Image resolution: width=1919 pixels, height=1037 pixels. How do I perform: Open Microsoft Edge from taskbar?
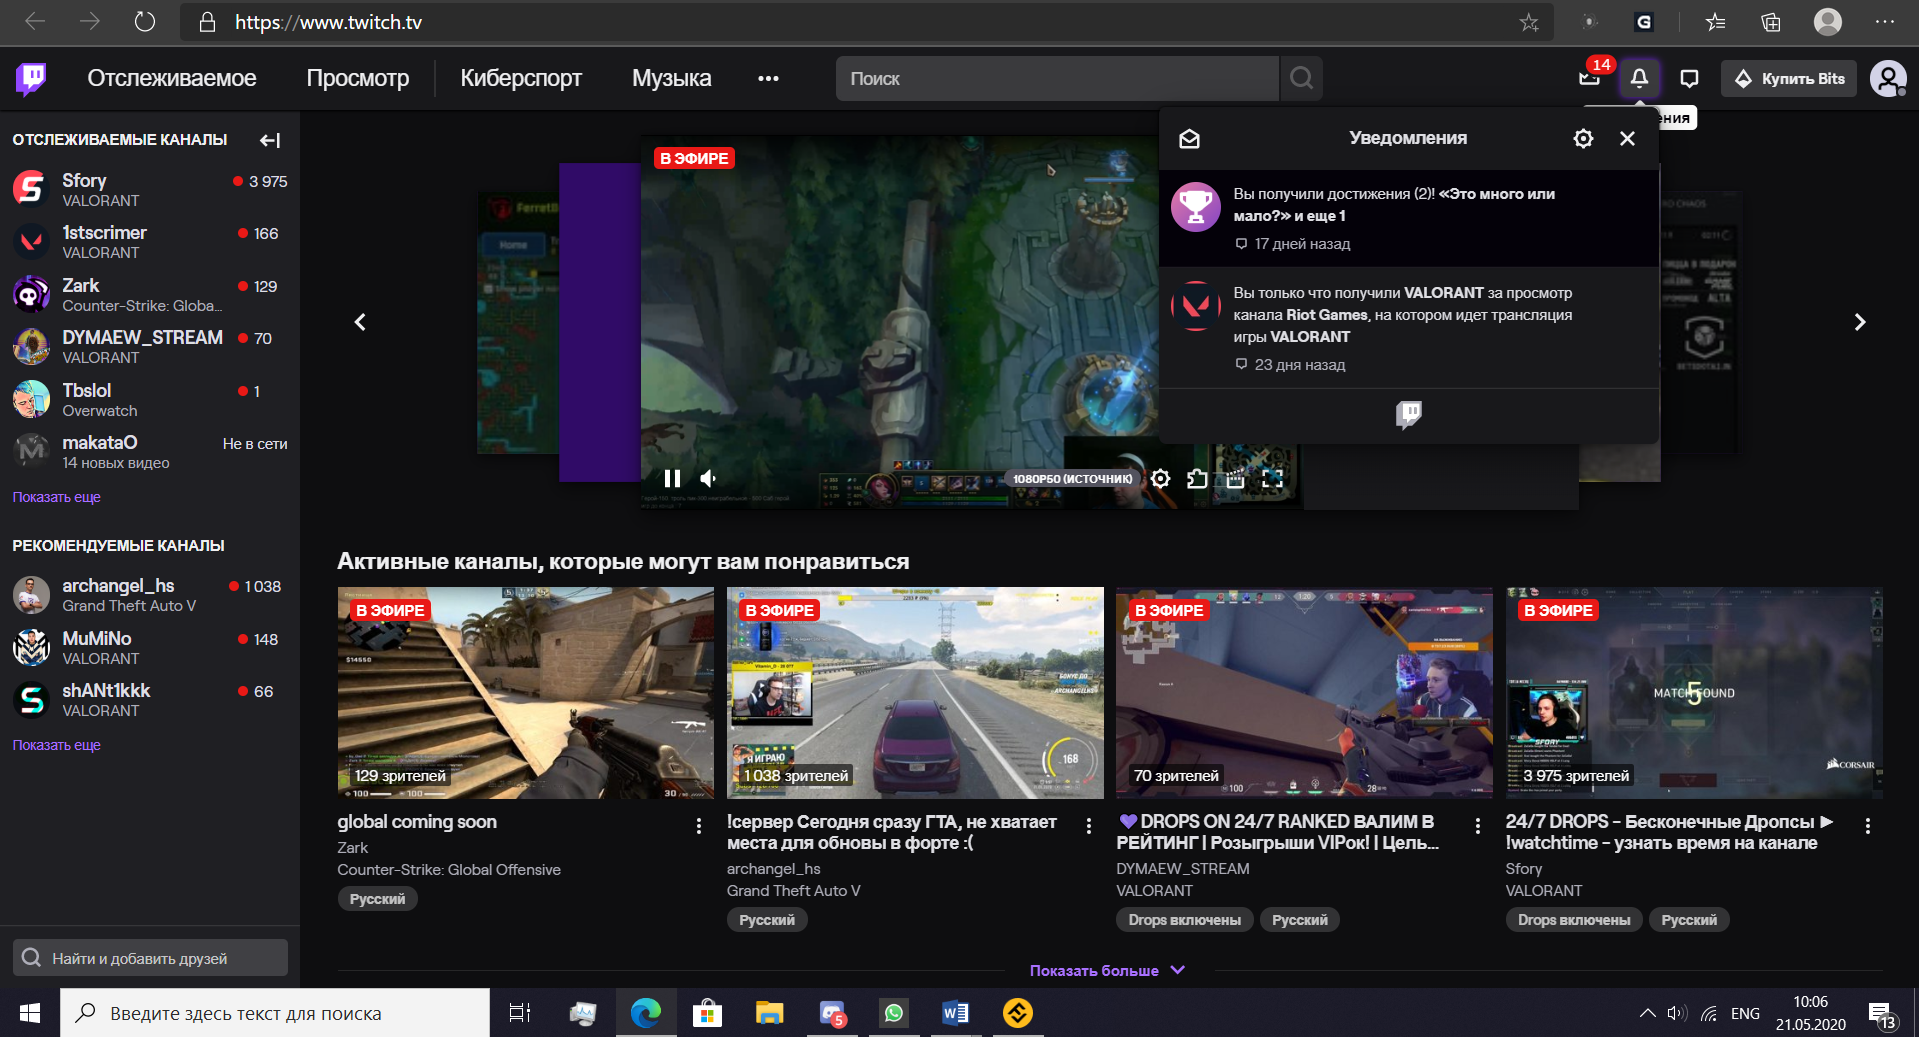pos(646,1013)
